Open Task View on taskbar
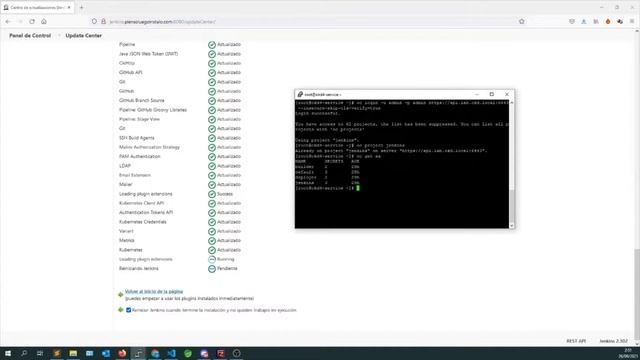 (x=40, y=353)
